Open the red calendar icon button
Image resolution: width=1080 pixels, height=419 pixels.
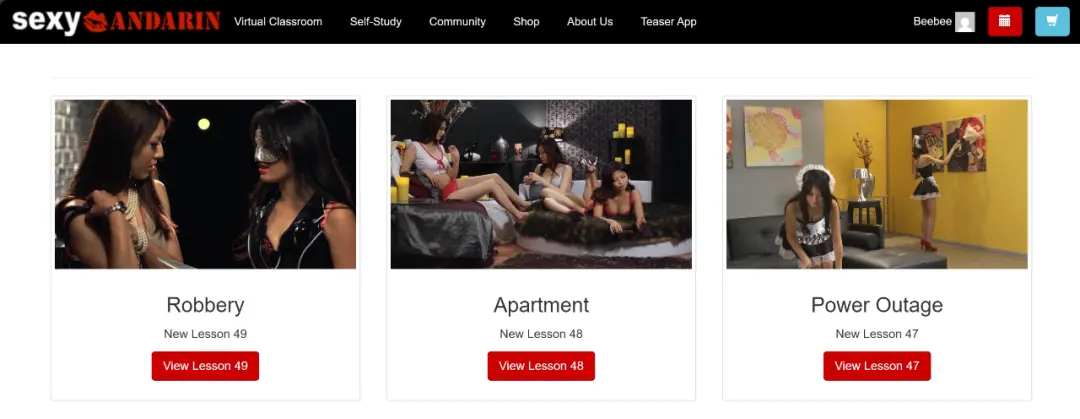[x=1004, y=21]
